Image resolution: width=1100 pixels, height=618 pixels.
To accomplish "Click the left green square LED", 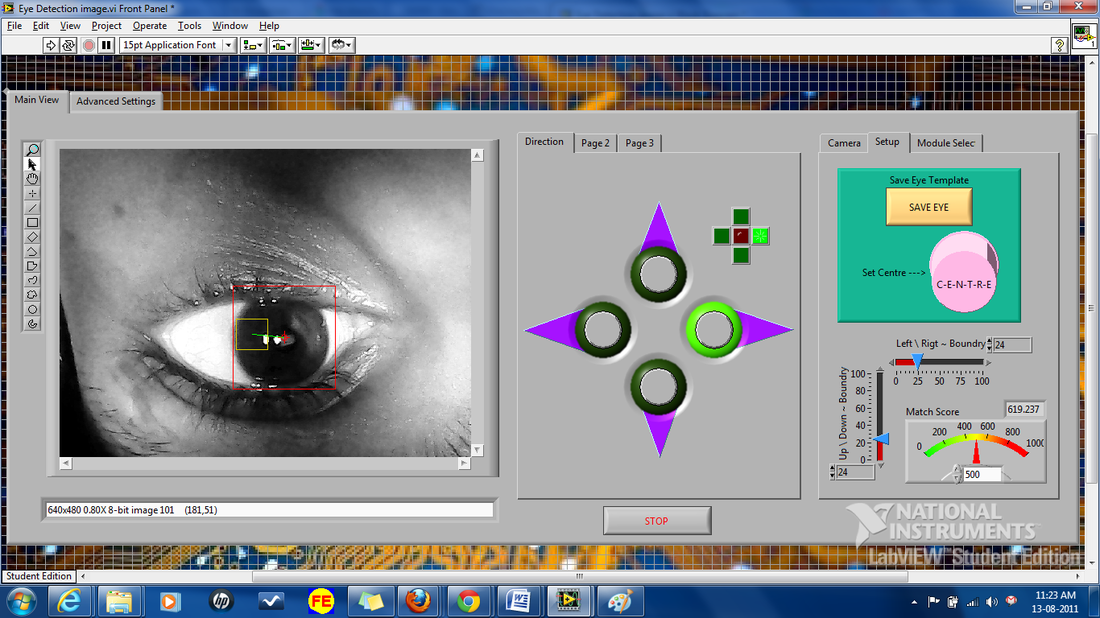I will [721, 236].
